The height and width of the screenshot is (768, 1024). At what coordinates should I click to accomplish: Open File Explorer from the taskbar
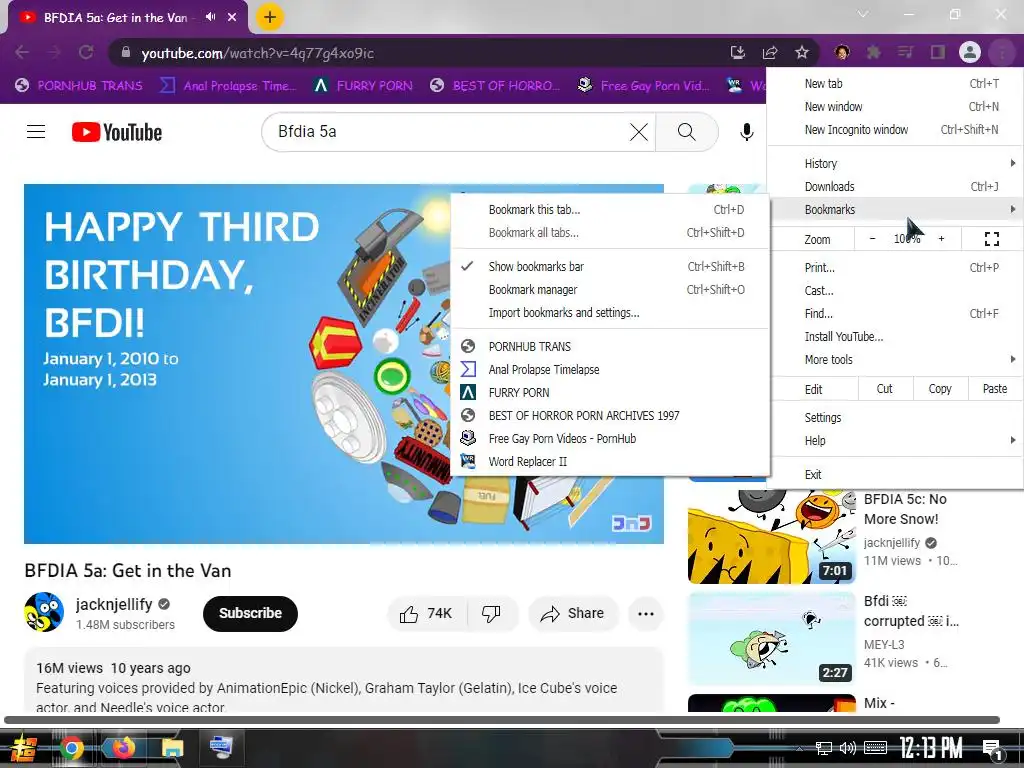pyautogui.click(x=172, y=748)
